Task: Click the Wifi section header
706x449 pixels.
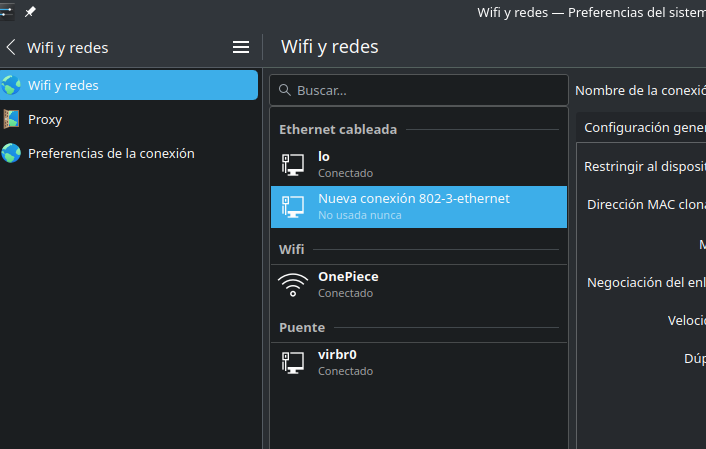Action: pyautogui.click(x=292, y=249)
